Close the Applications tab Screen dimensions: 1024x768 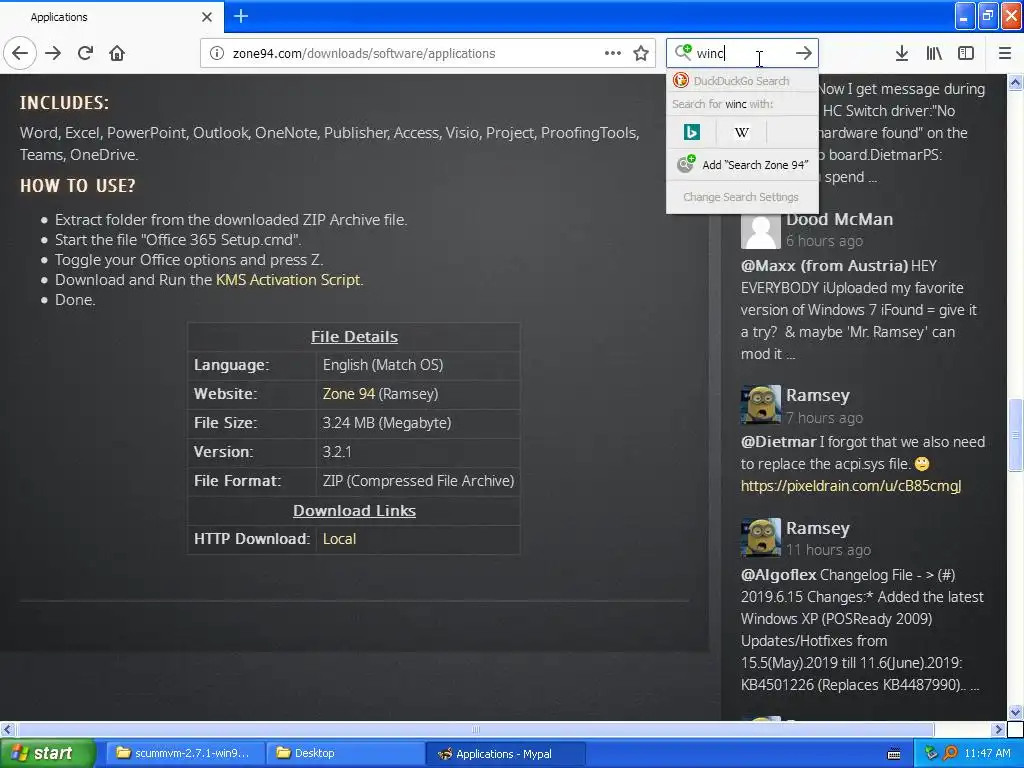coord(207,16)
